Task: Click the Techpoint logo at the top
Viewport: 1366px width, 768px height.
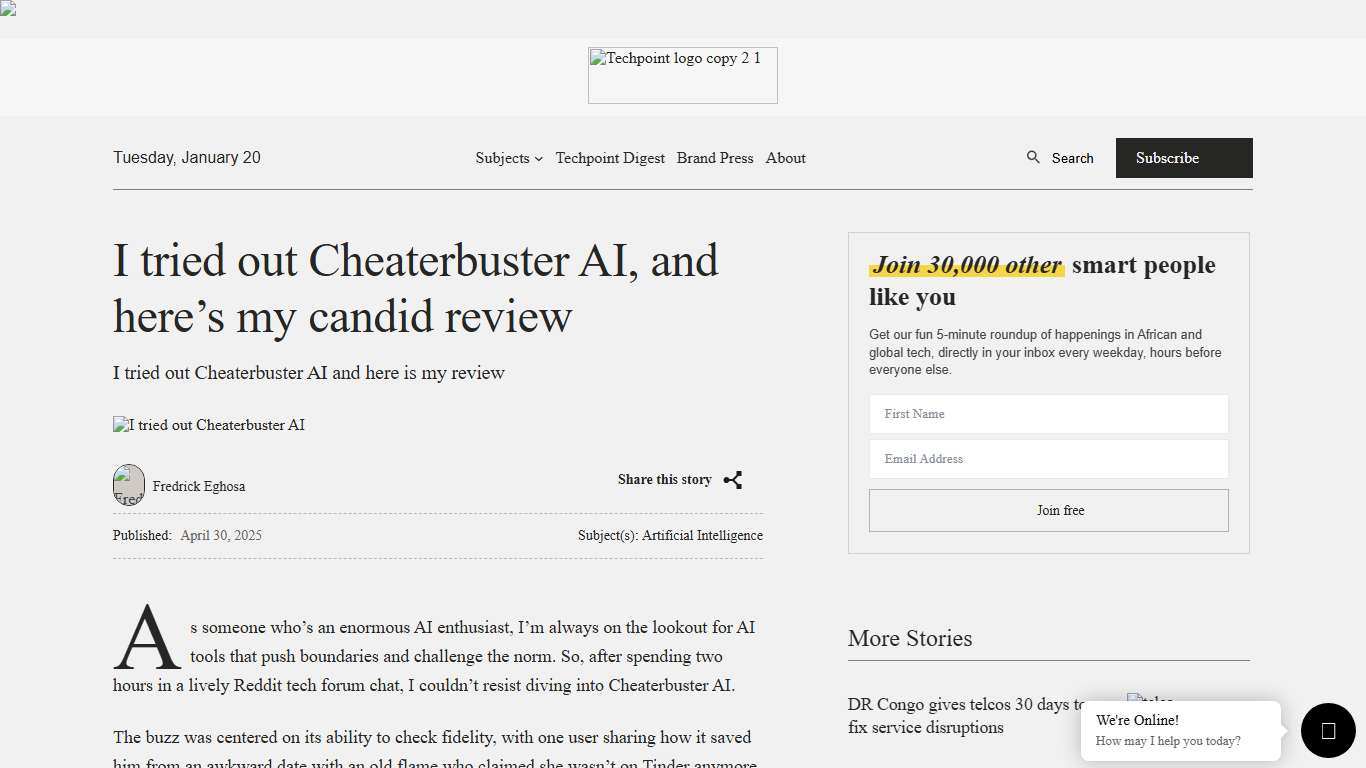Action: click(682, 75)
